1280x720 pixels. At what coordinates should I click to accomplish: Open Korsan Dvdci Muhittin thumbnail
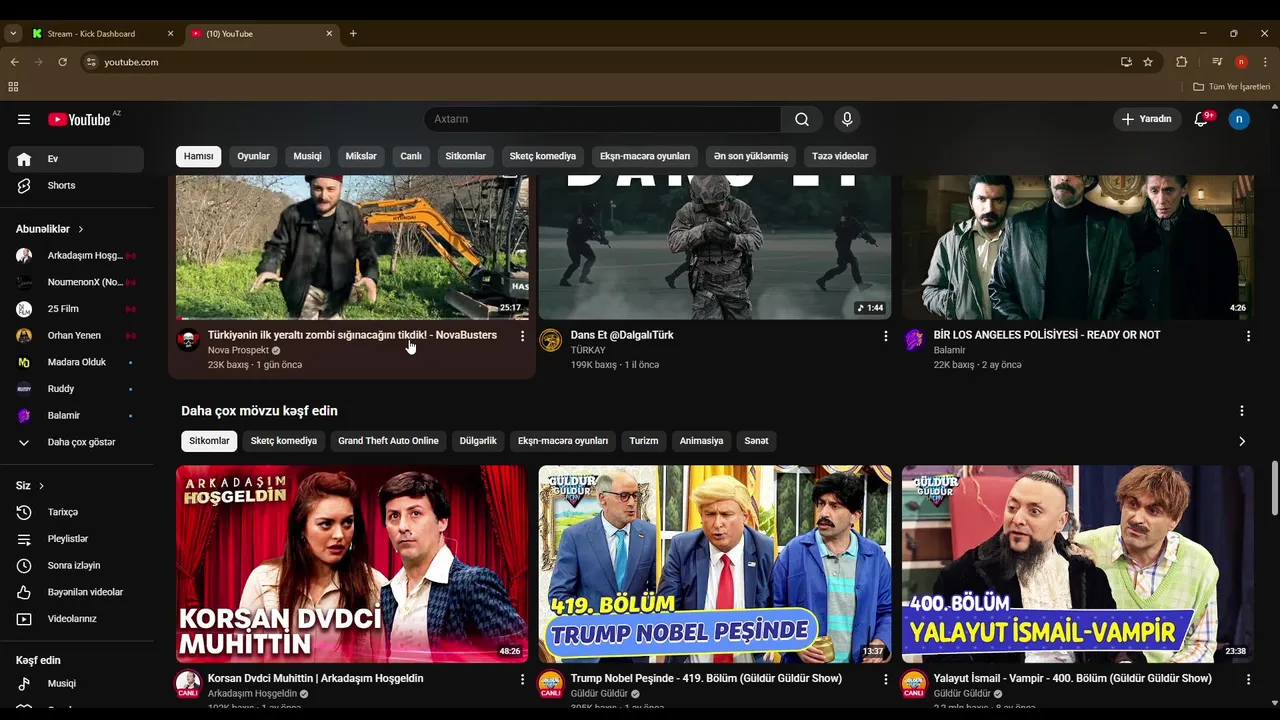(x=351, y=563)
